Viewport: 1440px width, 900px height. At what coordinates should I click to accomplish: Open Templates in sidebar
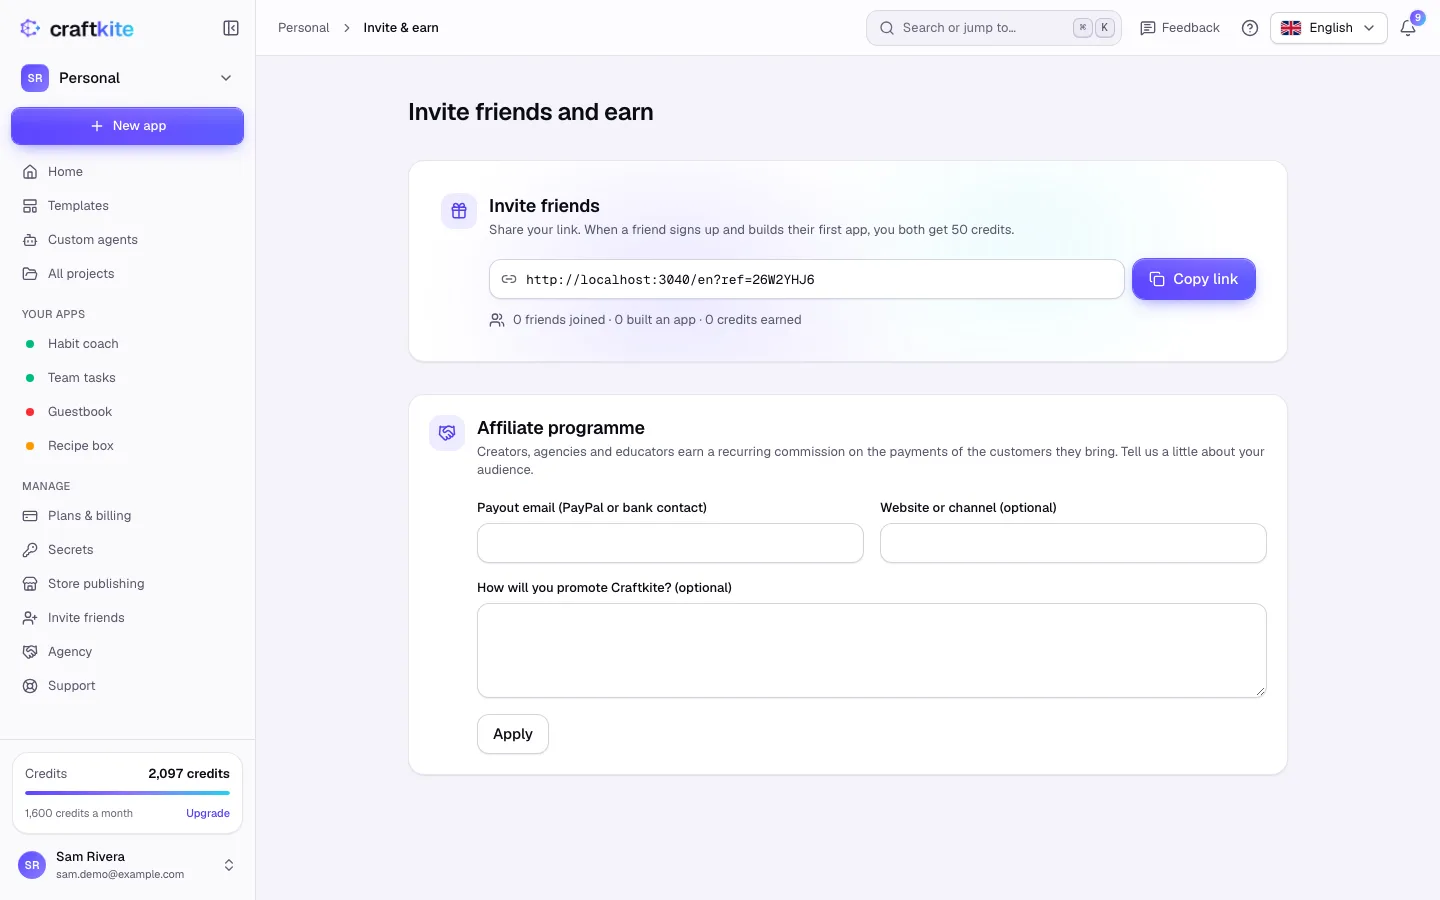(x=127, y=206)
